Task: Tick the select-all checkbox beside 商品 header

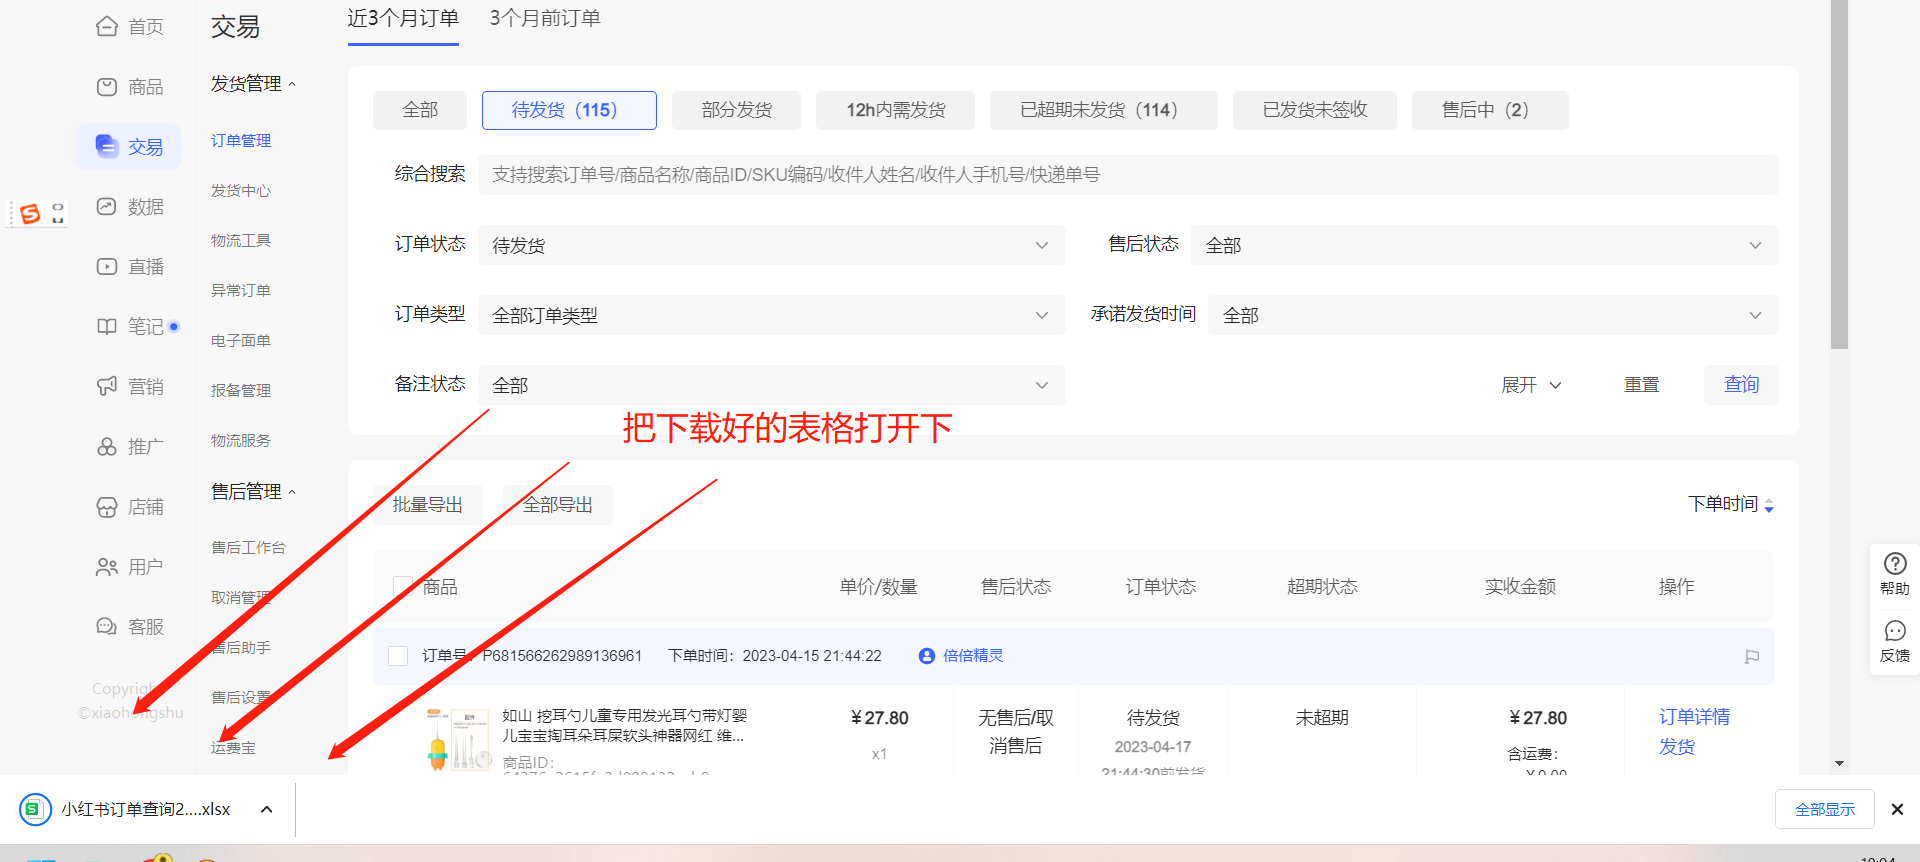Action: pyautogui.click(x=402, y=586)
